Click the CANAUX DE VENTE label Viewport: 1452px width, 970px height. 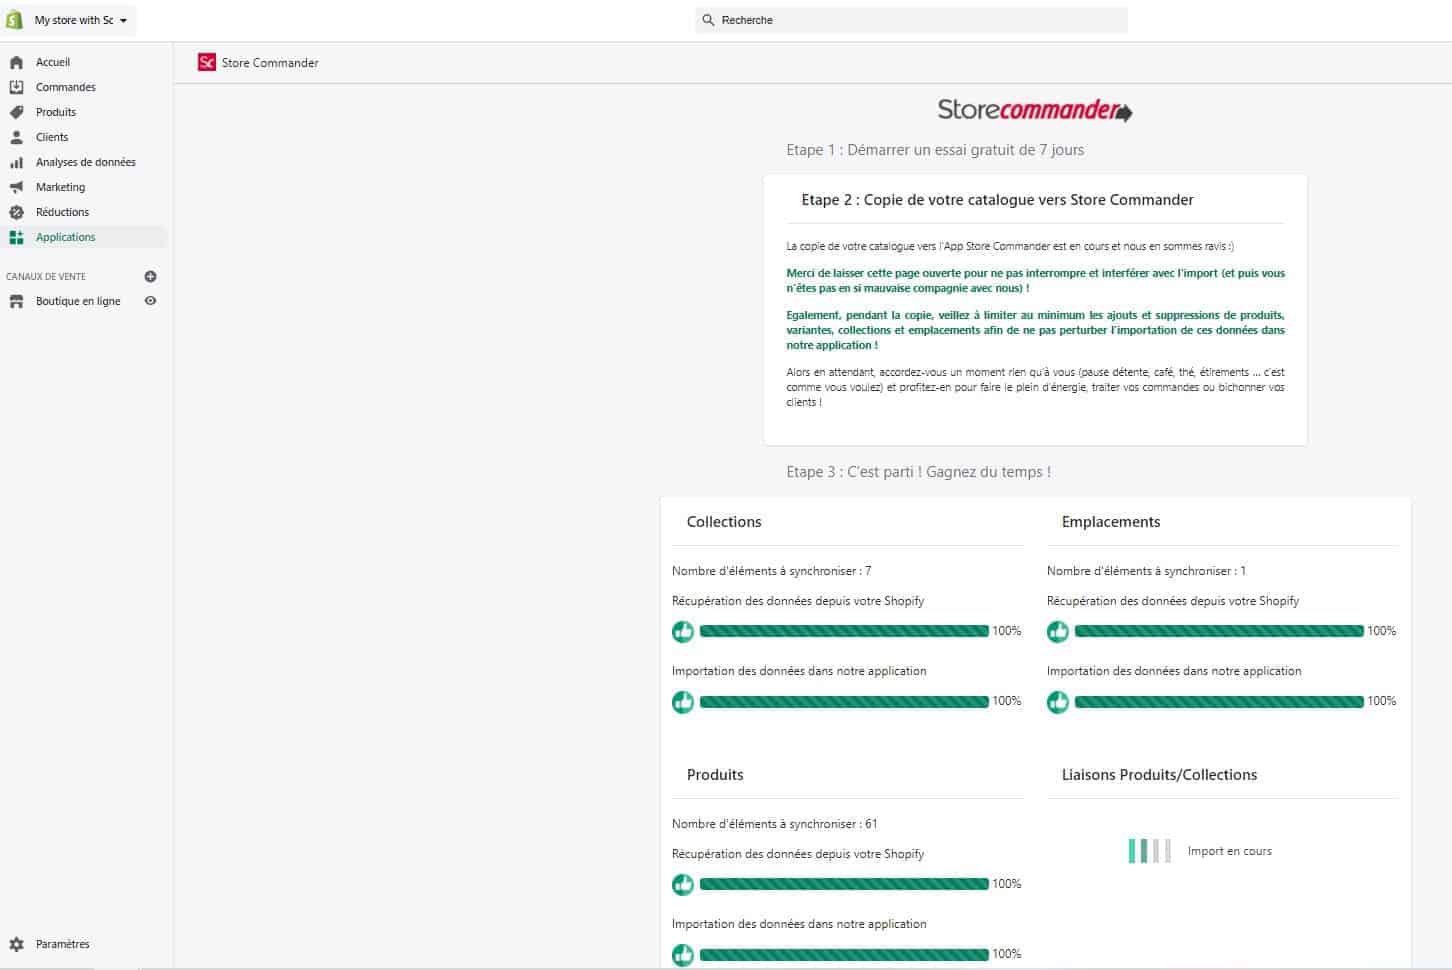pos(46,277)
